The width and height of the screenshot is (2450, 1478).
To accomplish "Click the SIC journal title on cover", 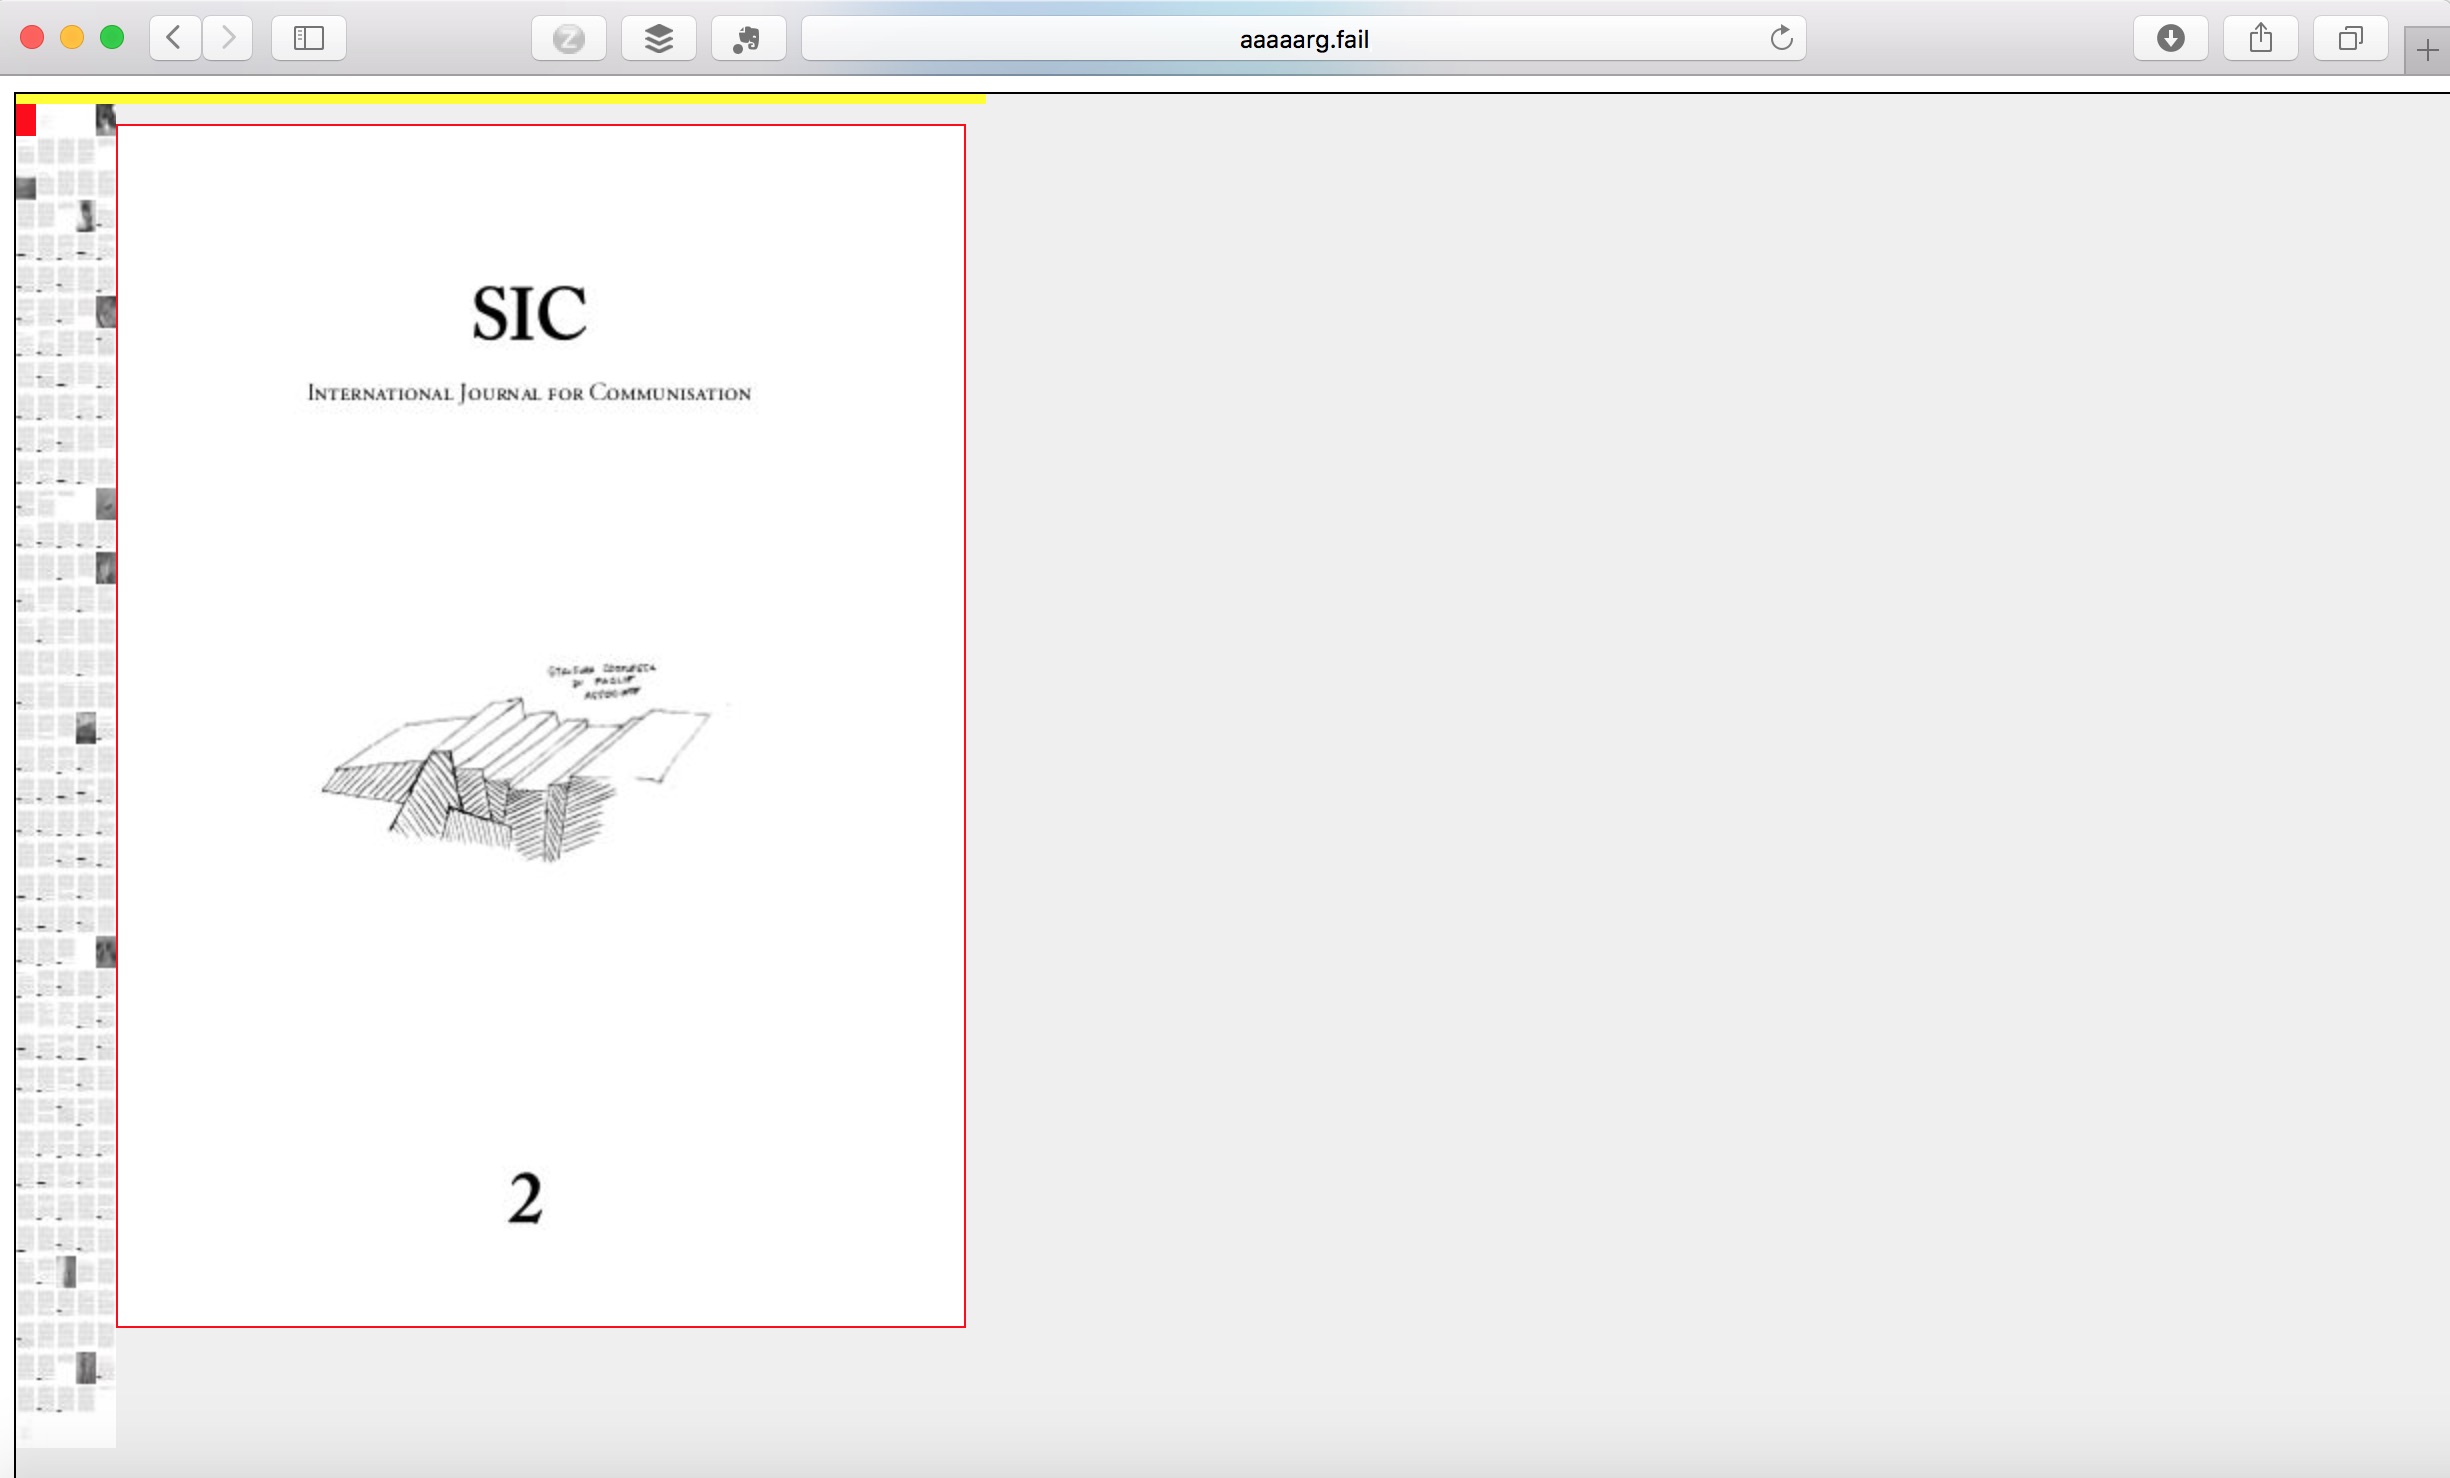I will (x=529, y=314).
